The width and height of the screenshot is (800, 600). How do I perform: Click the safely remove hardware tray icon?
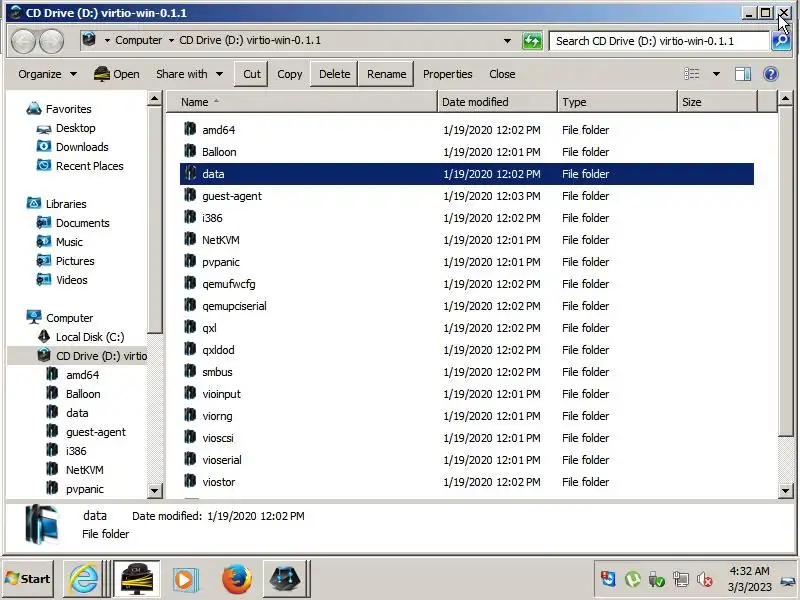657,580
